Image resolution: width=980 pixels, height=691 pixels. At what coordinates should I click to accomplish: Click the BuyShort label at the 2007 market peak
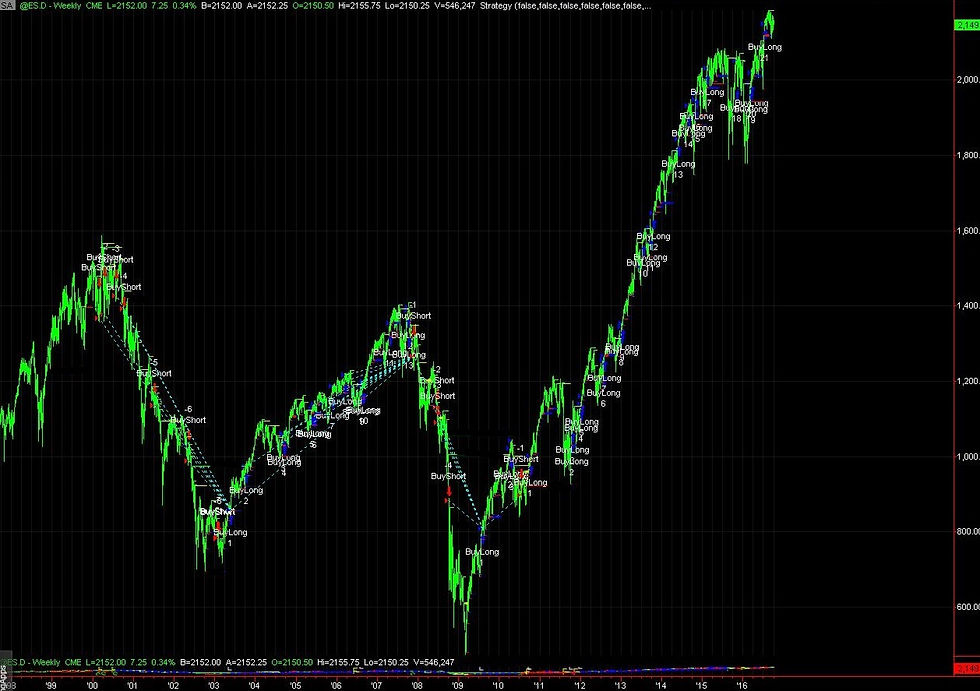[x=416, y=316]
